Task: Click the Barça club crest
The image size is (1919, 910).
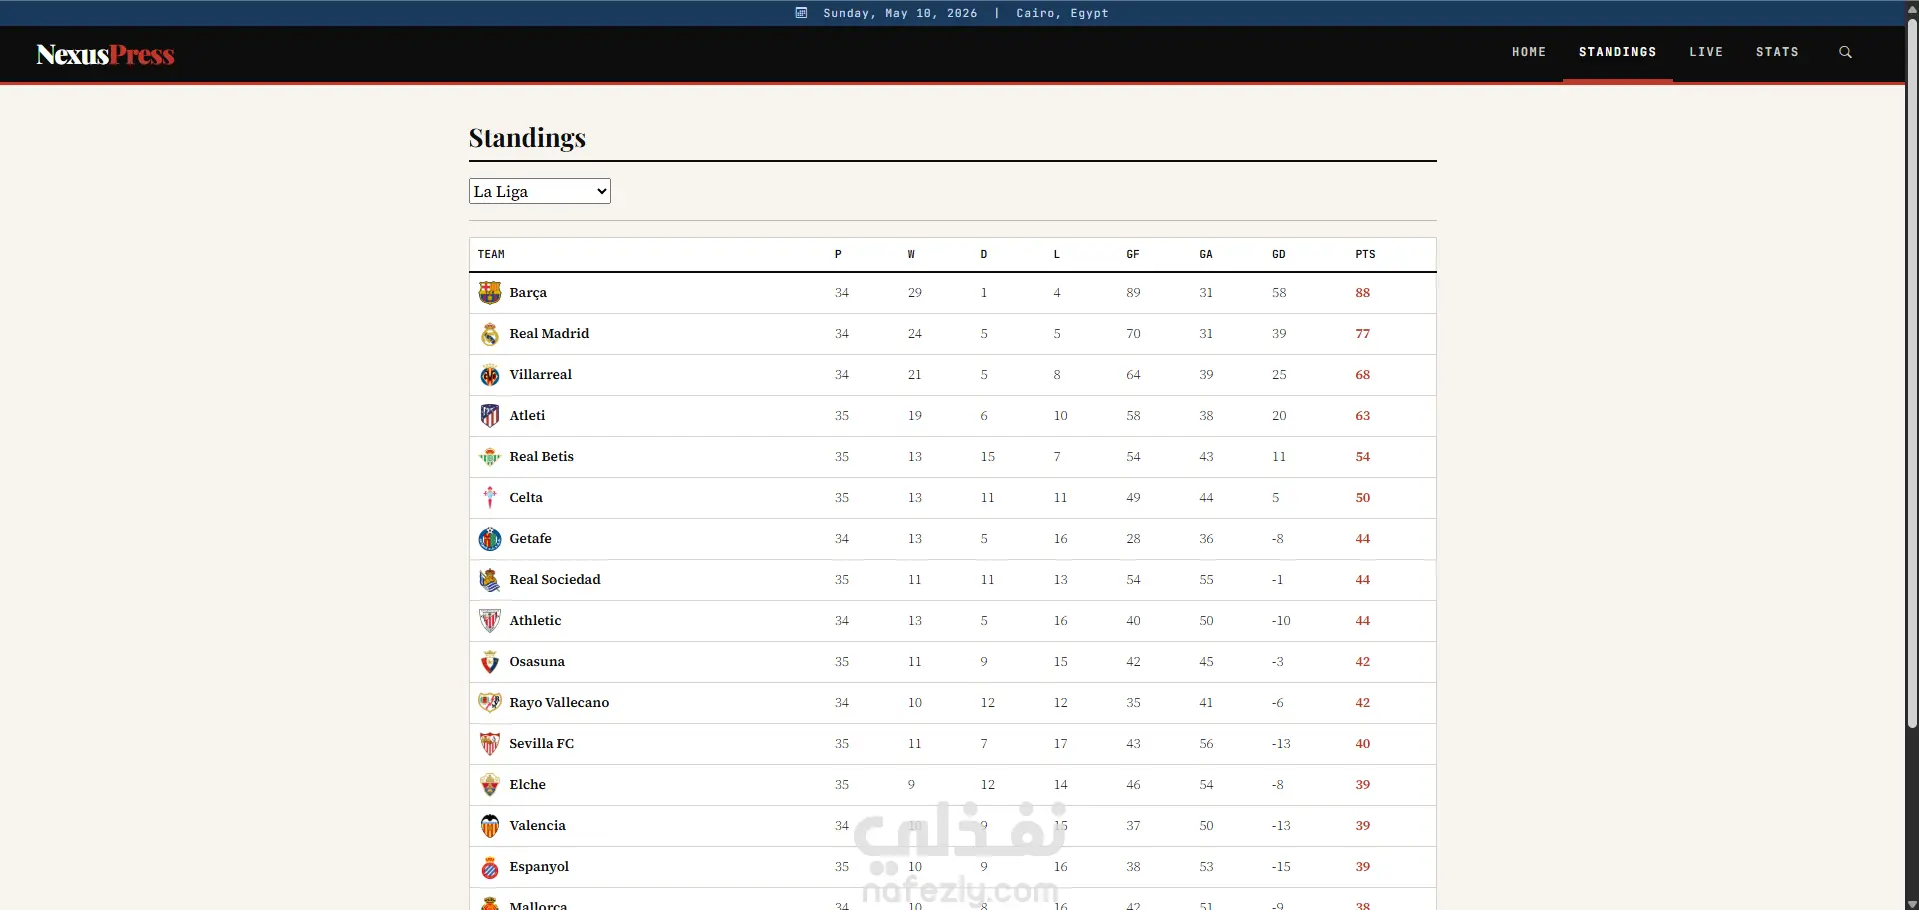Action: pos(490,293)
